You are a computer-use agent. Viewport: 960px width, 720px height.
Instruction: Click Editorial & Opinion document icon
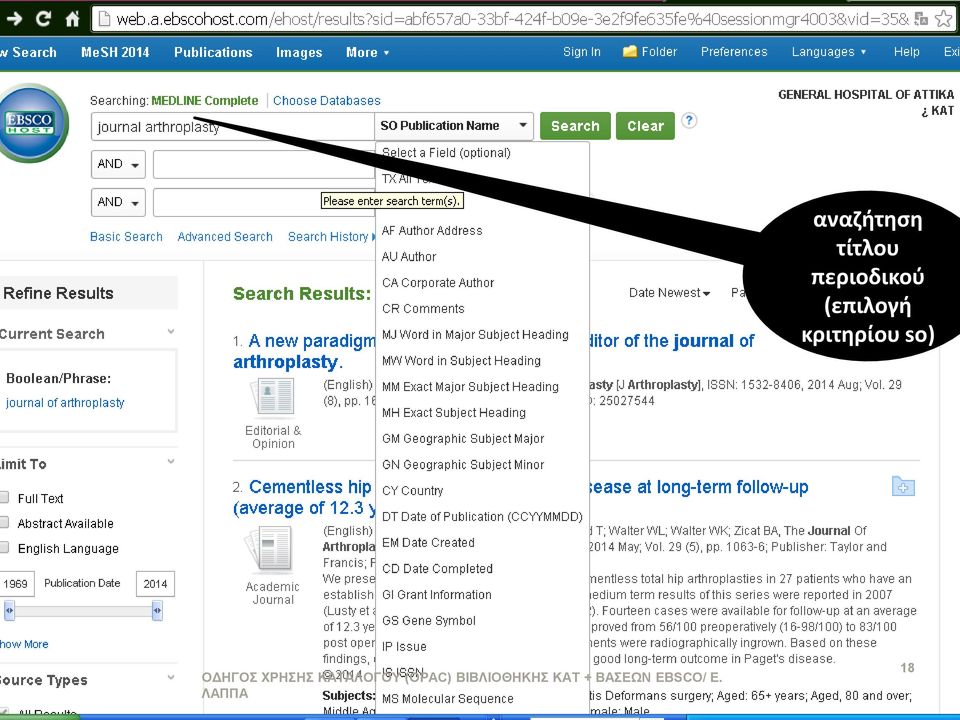272,396
